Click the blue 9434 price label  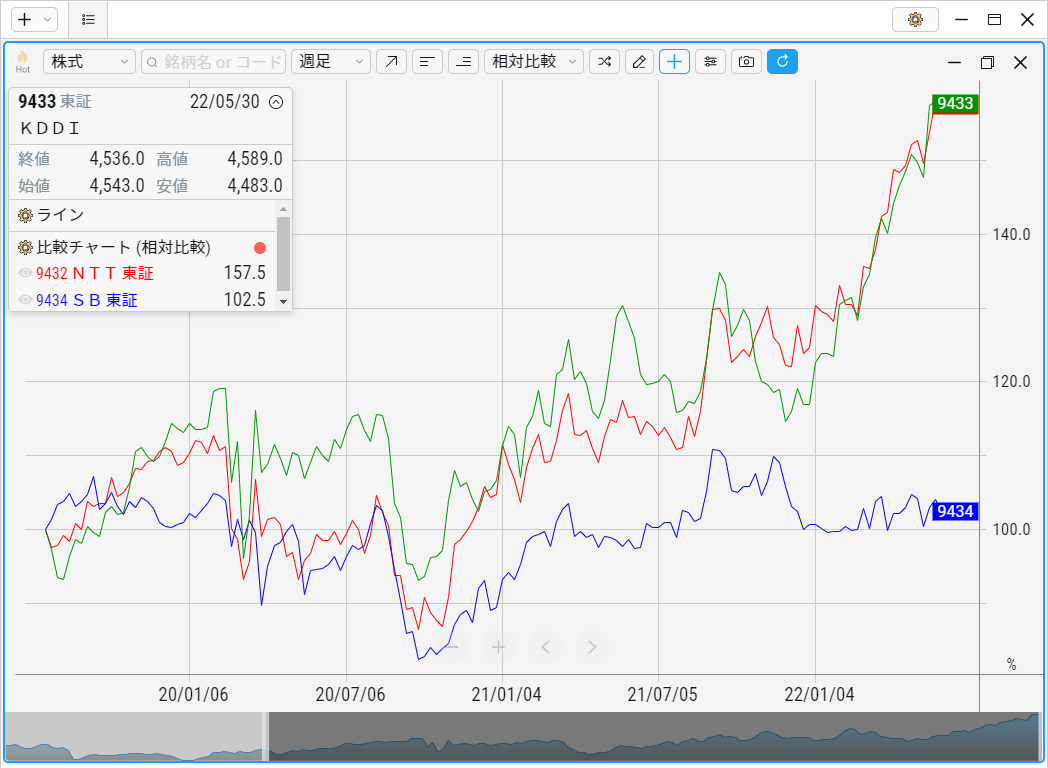[955, 511]
